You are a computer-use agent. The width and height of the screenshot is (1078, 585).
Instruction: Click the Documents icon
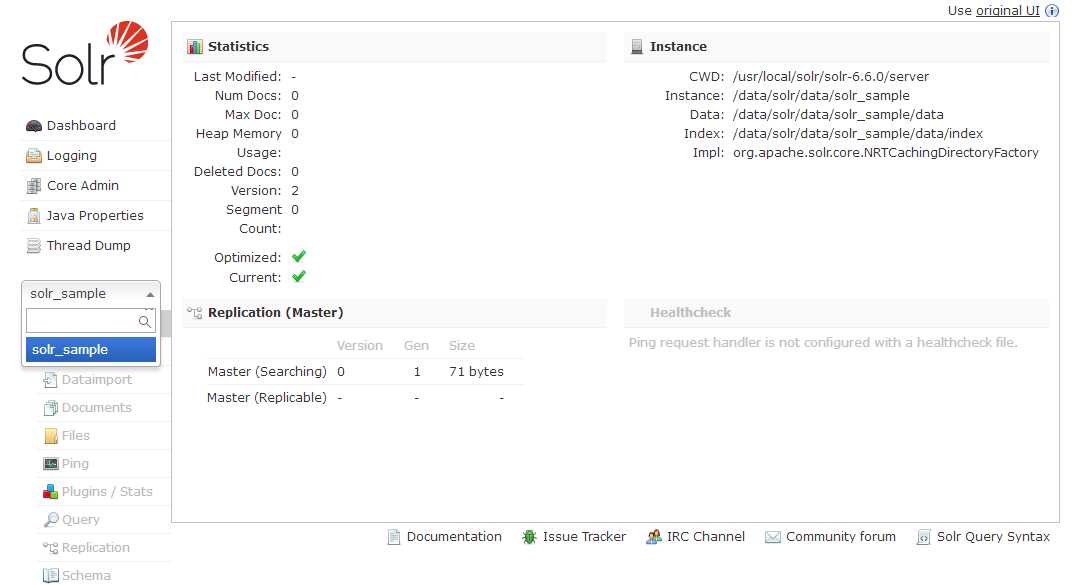[50, 408]
